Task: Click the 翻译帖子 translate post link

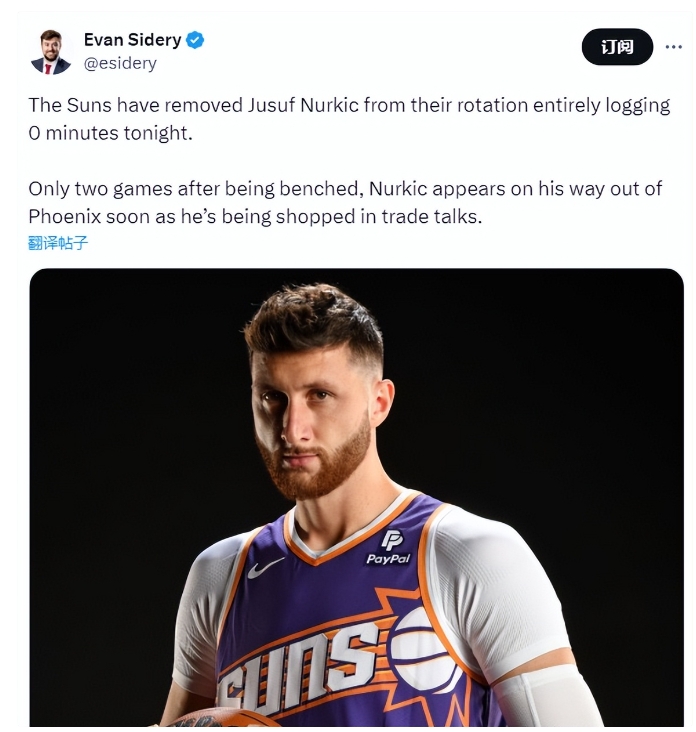Action: pyautogui.click(x=58, y=242)
